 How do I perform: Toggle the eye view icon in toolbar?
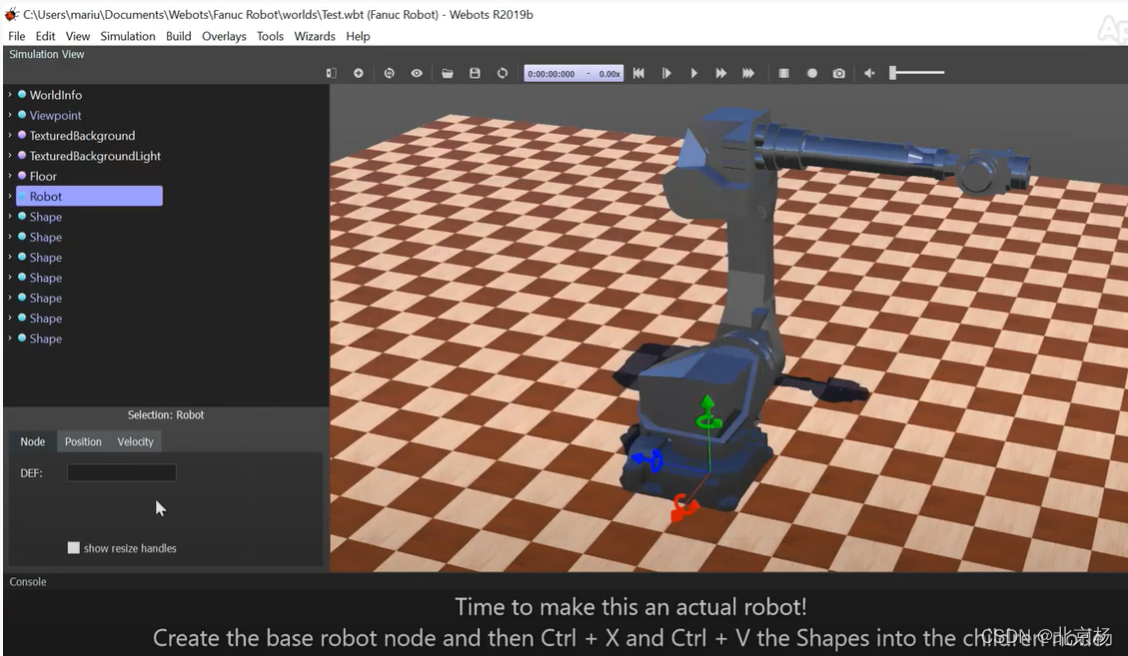(417, 73)
